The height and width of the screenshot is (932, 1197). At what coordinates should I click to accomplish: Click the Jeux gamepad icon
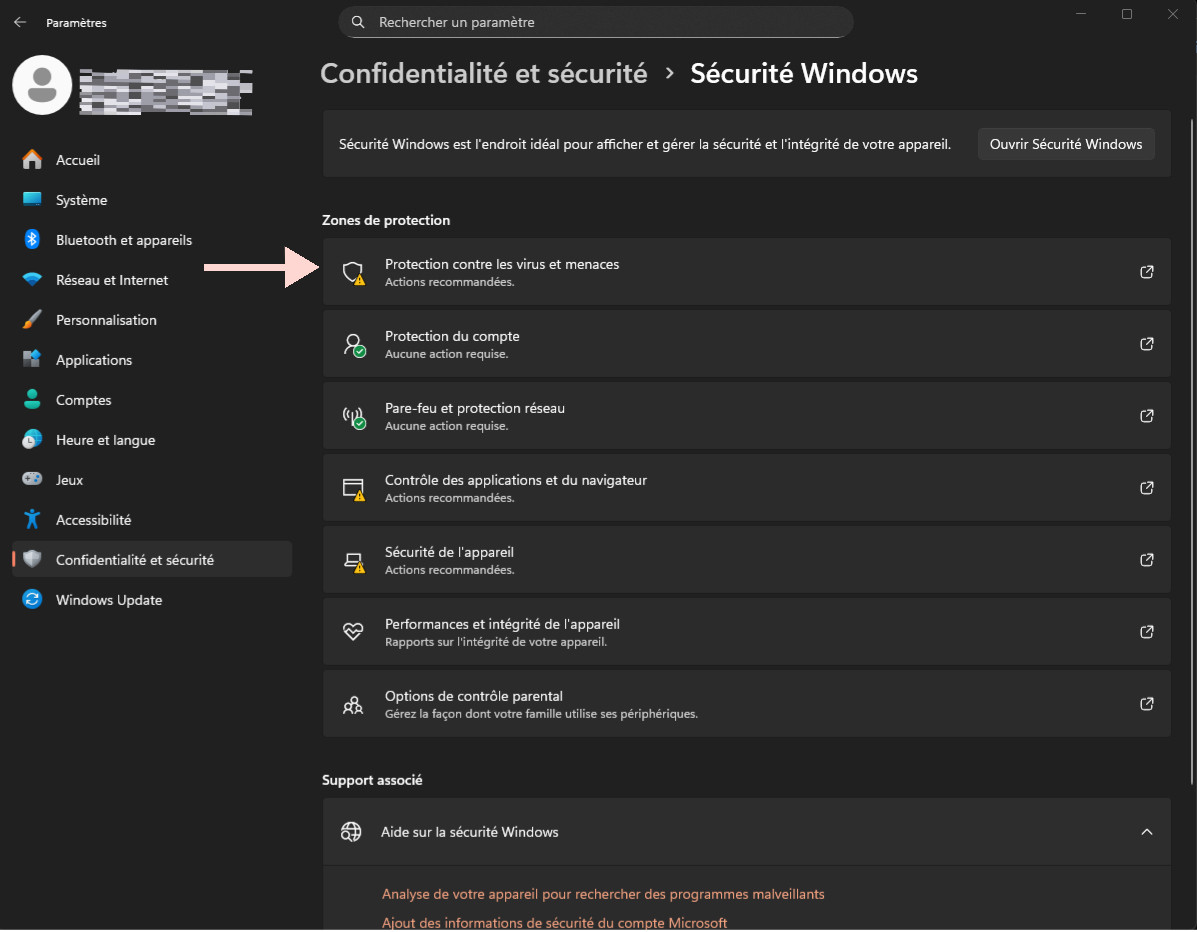pos(32,479)
